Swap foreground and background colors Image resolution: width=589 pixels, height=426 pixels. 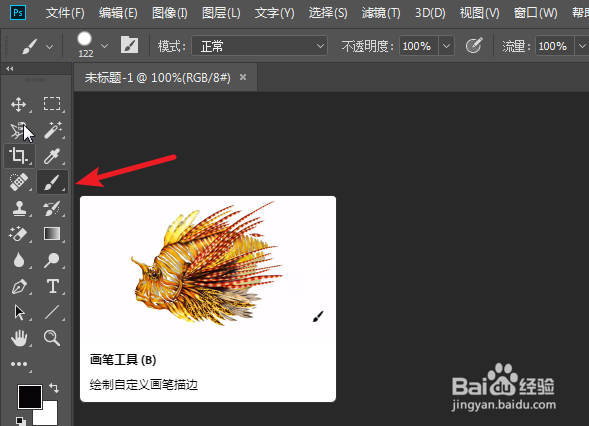pos(54,388)
